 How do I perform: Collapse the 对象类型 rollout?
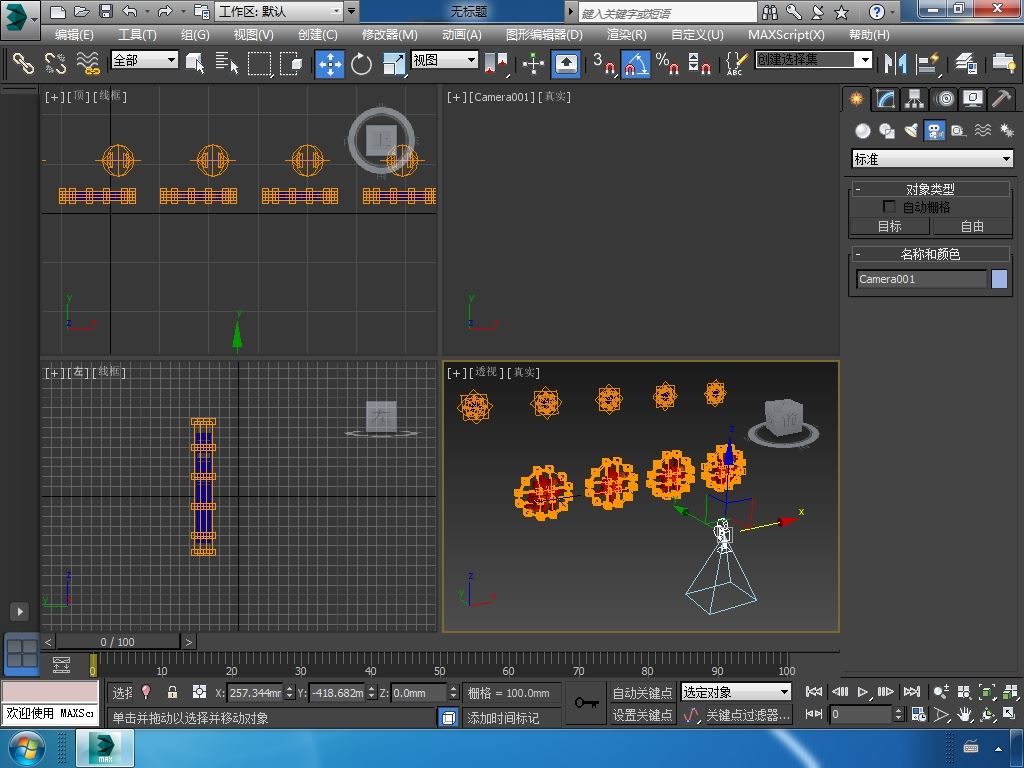858,189
